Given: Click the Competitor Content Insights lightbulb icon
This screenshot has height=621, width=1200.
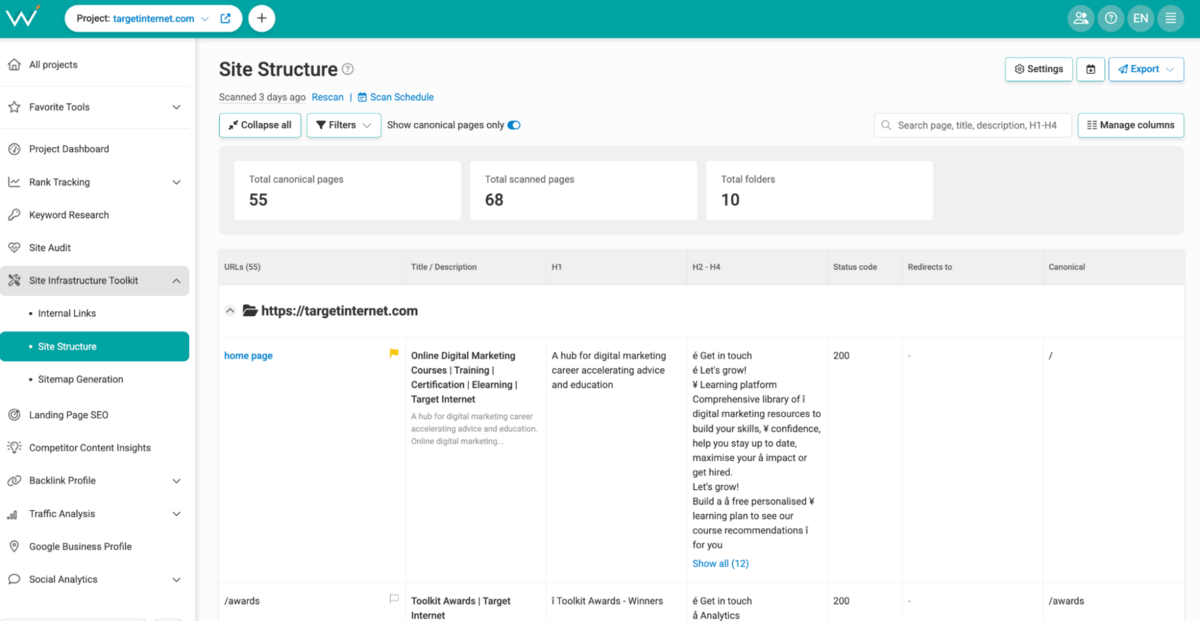Looking at the screenshot, I should pos(14,448).
